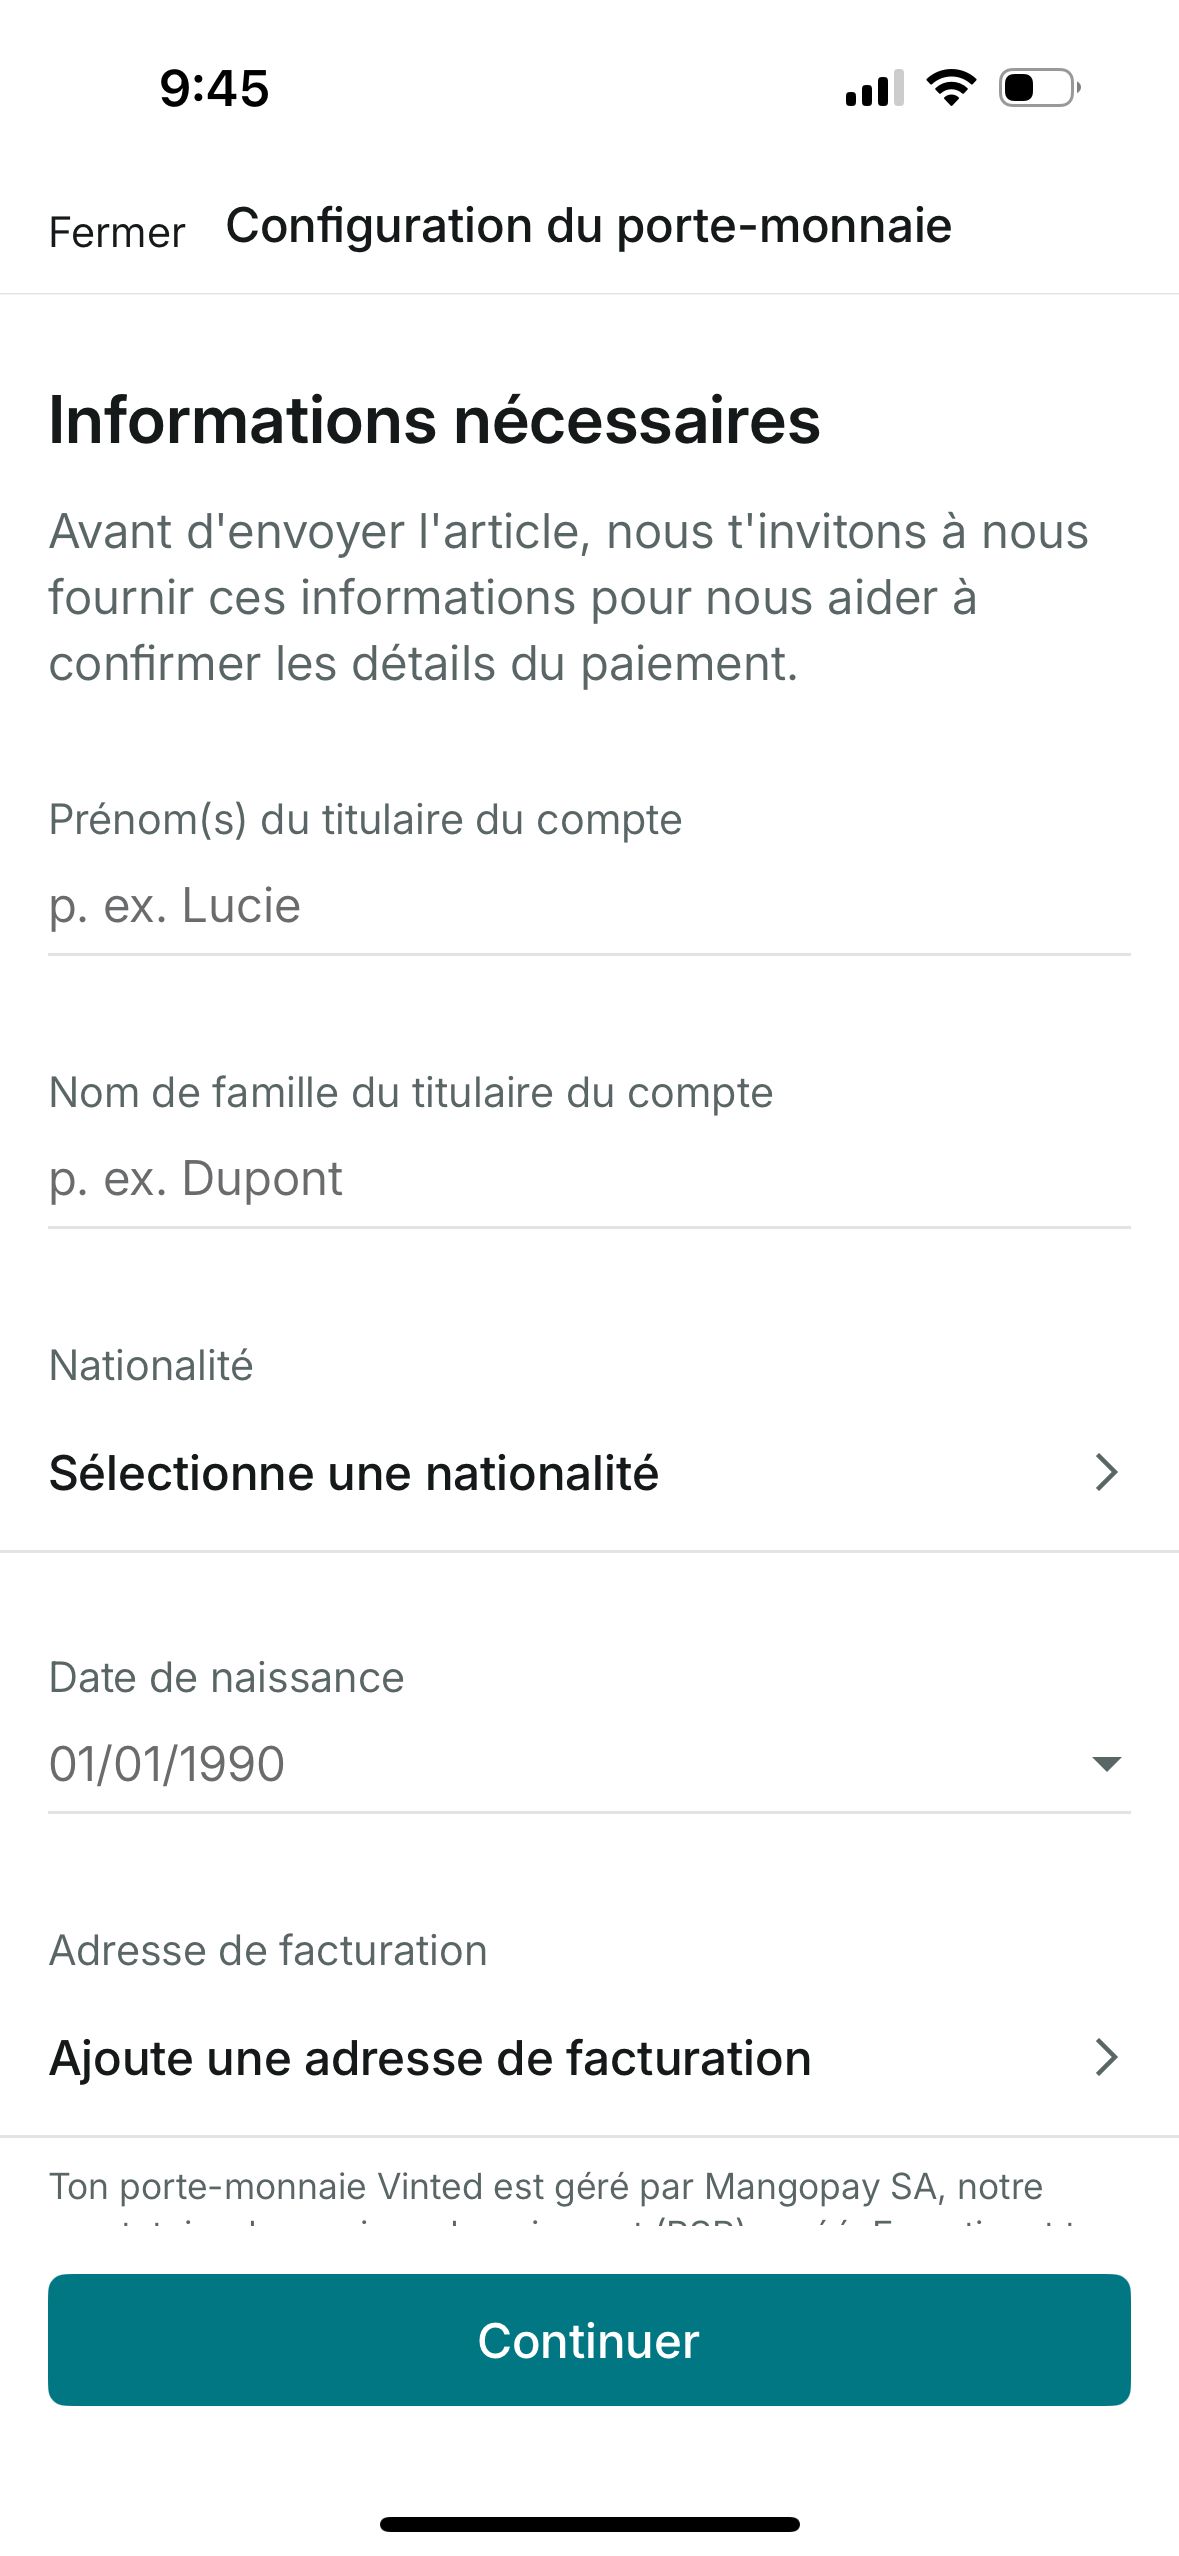Viewport: 1179px width, 2556px height.
Task: Open Ajoute une adresse de facturation
Action: (589, 2058)
